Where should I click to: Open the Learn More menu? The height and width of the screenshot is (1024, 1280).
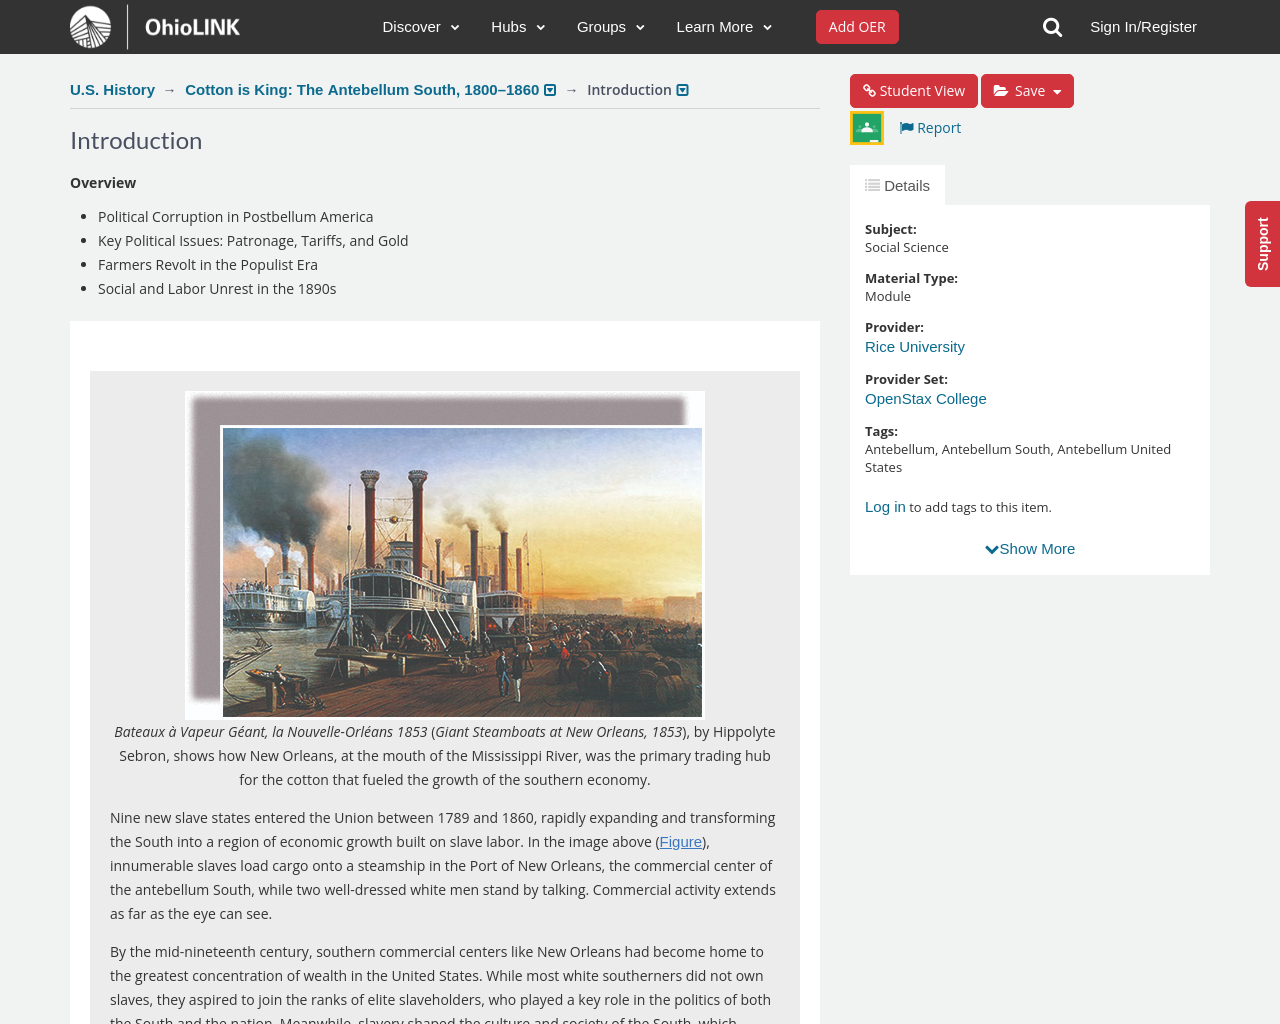pyautogui.click(x=724, y=27)
